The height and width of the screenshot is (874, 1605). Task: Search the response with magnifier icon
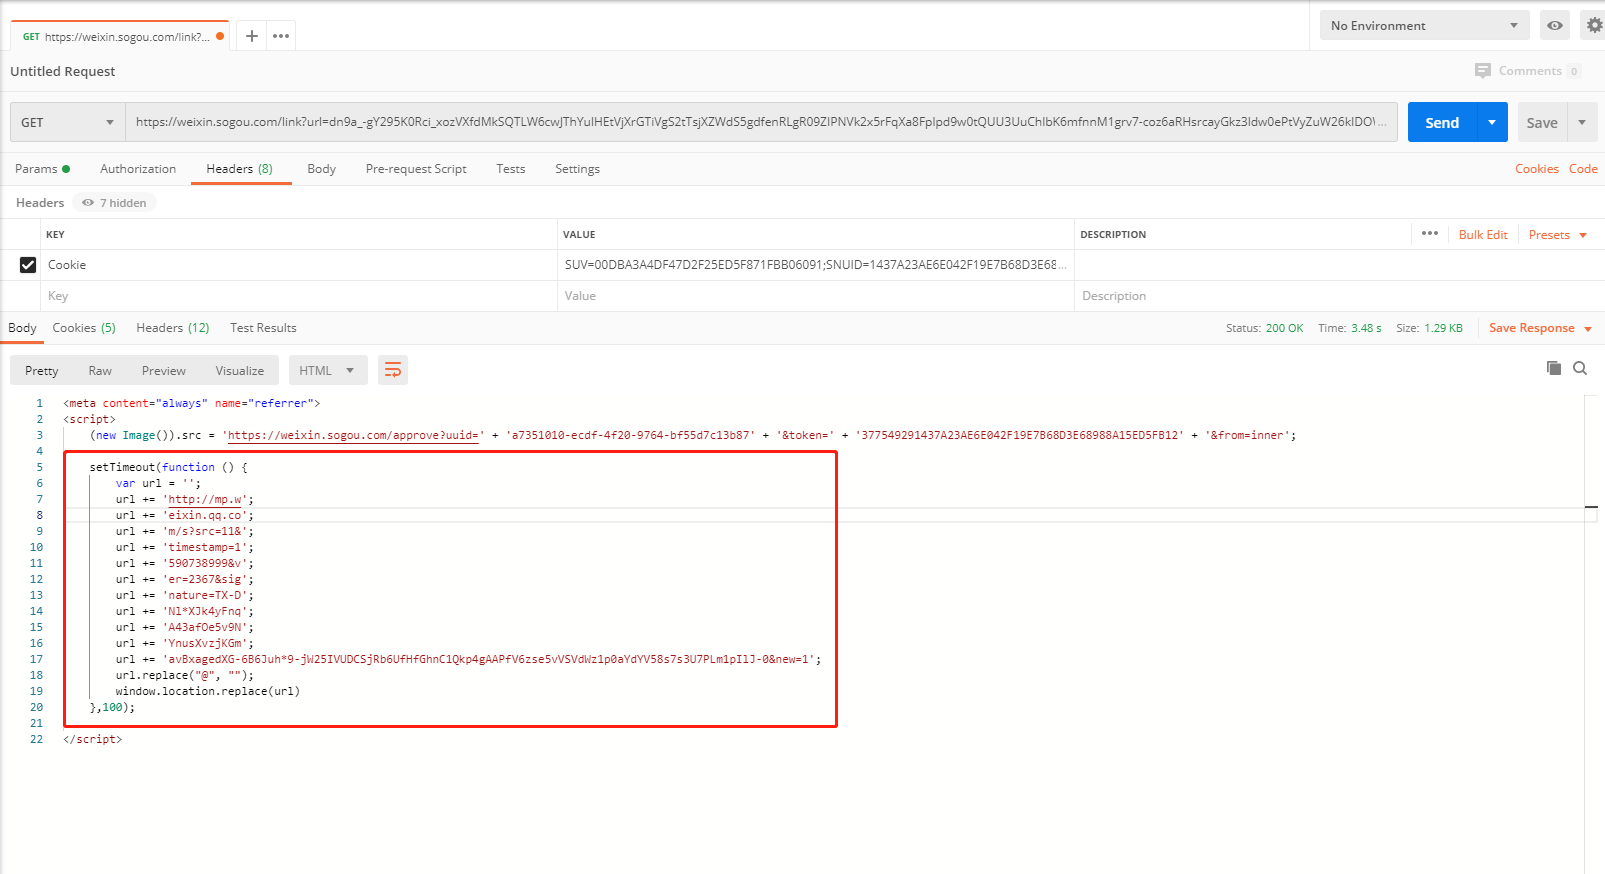coord(1580,368)
